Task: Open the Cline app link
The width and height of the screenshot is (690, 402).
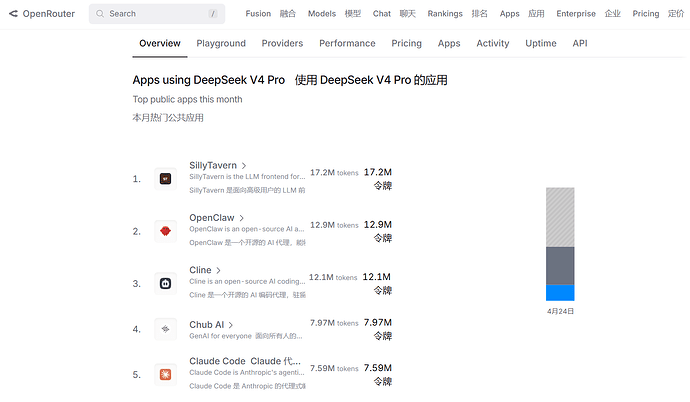Action: point(200,270)
